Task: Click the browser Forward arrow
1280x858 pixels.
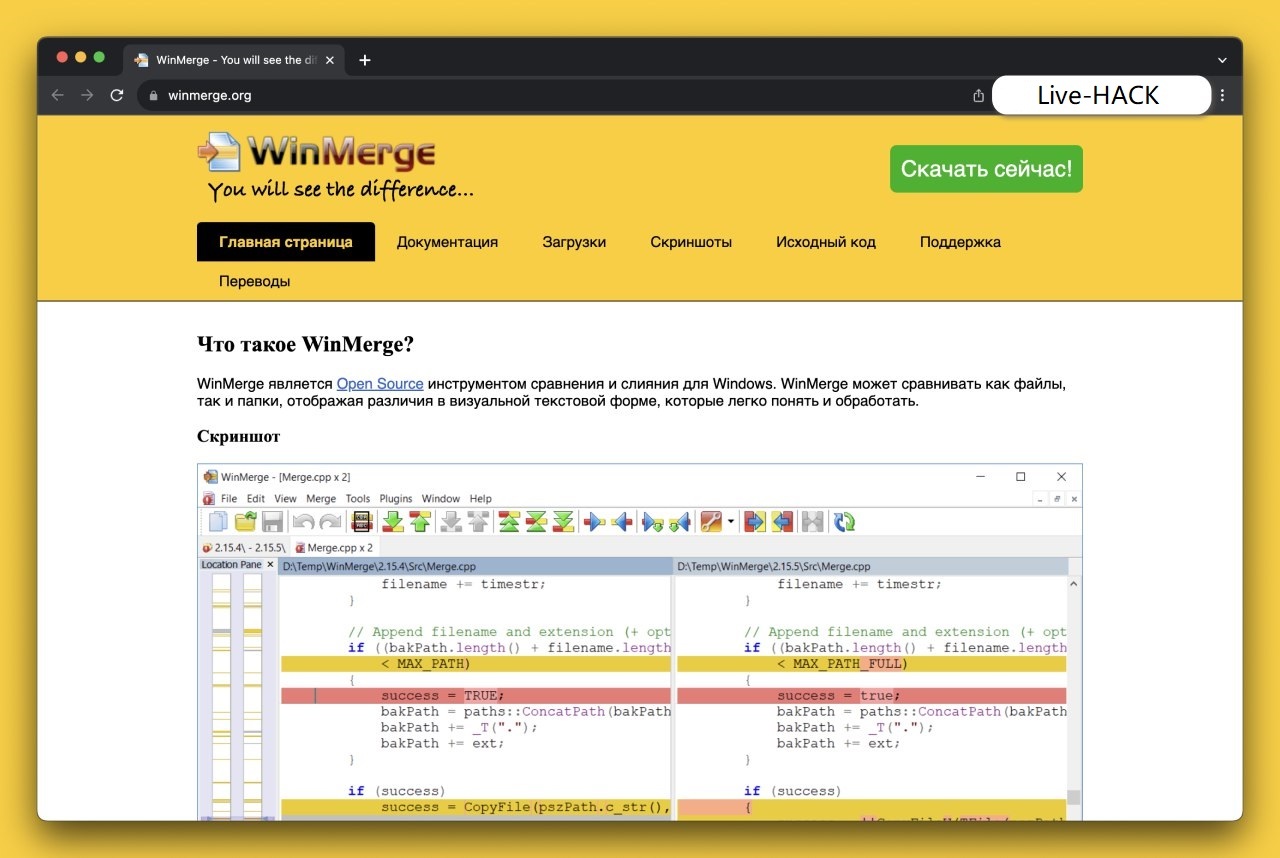Action: 87,95
